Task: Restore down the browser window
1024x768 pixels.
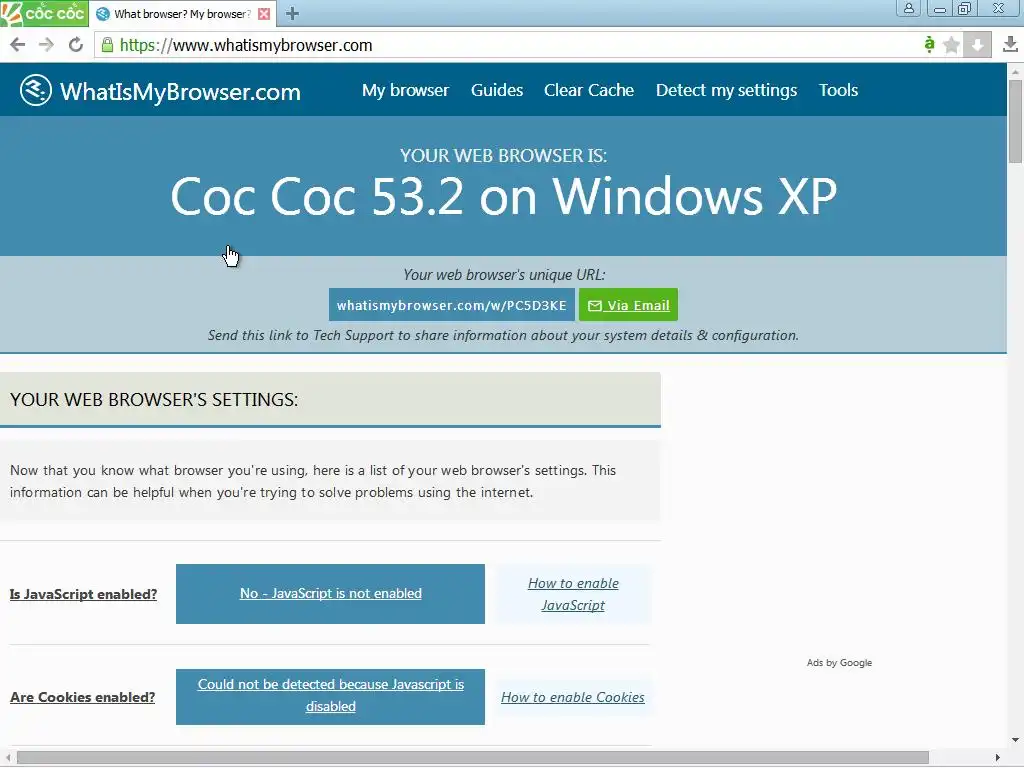Action: click(965, 8)
